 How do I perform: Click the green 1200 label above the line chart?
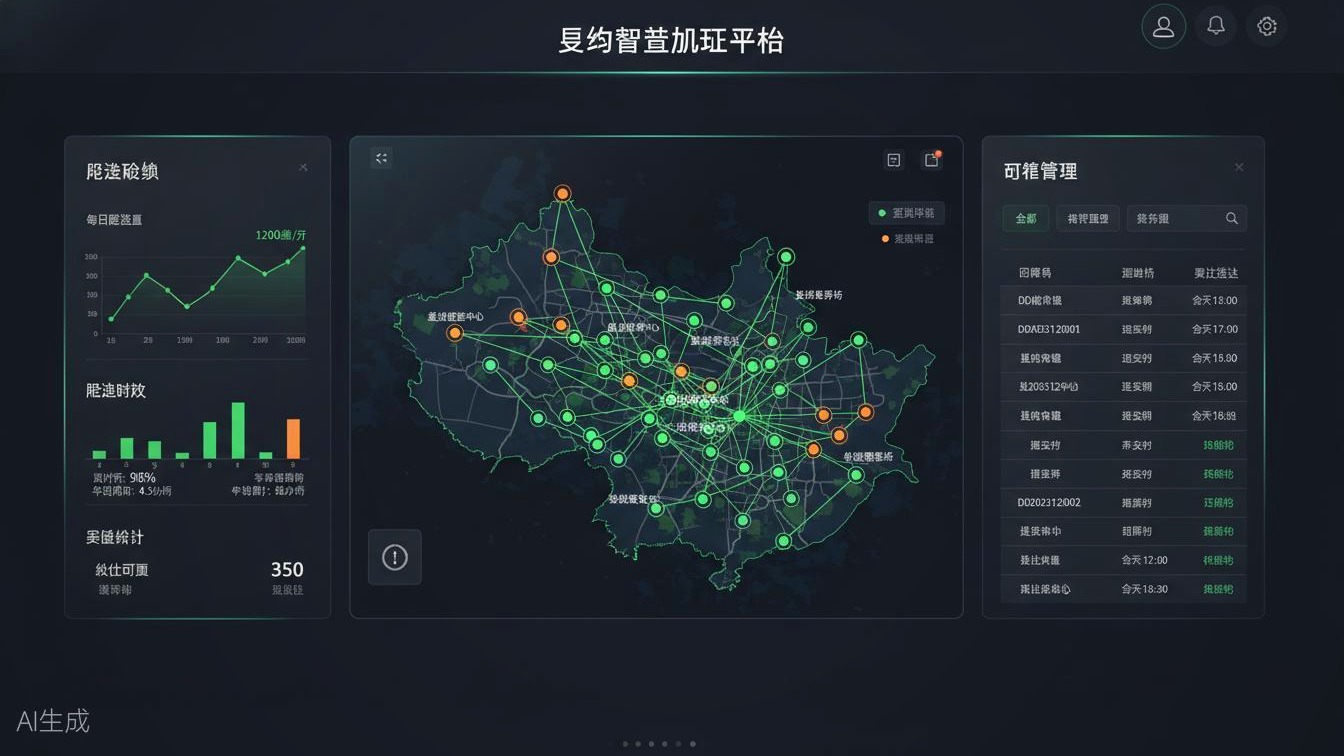click(x=281, y=235)
